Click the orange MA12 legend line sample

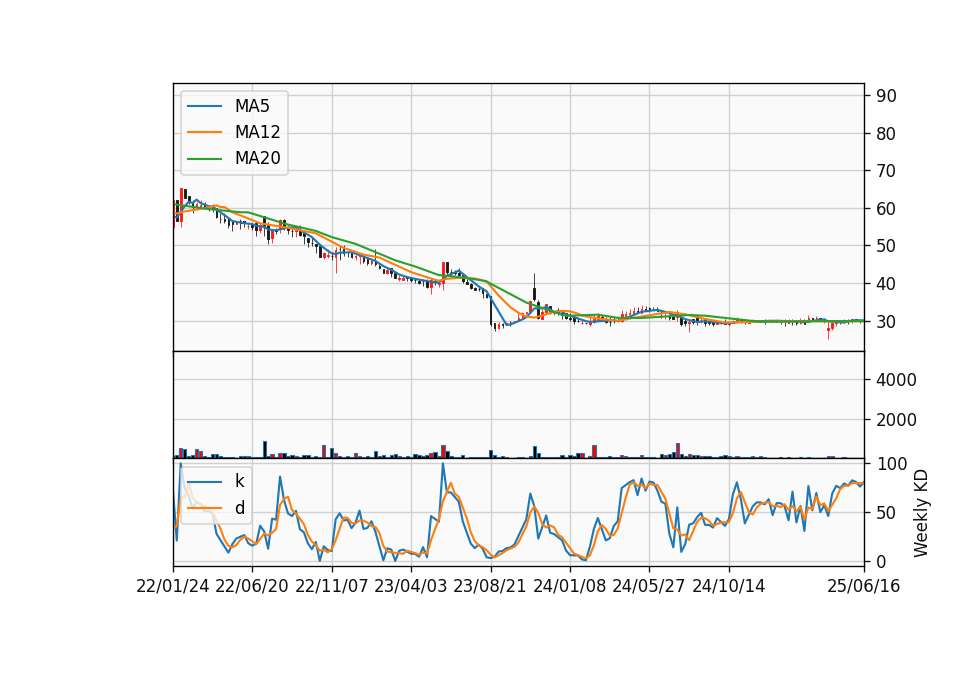point(204,132)
